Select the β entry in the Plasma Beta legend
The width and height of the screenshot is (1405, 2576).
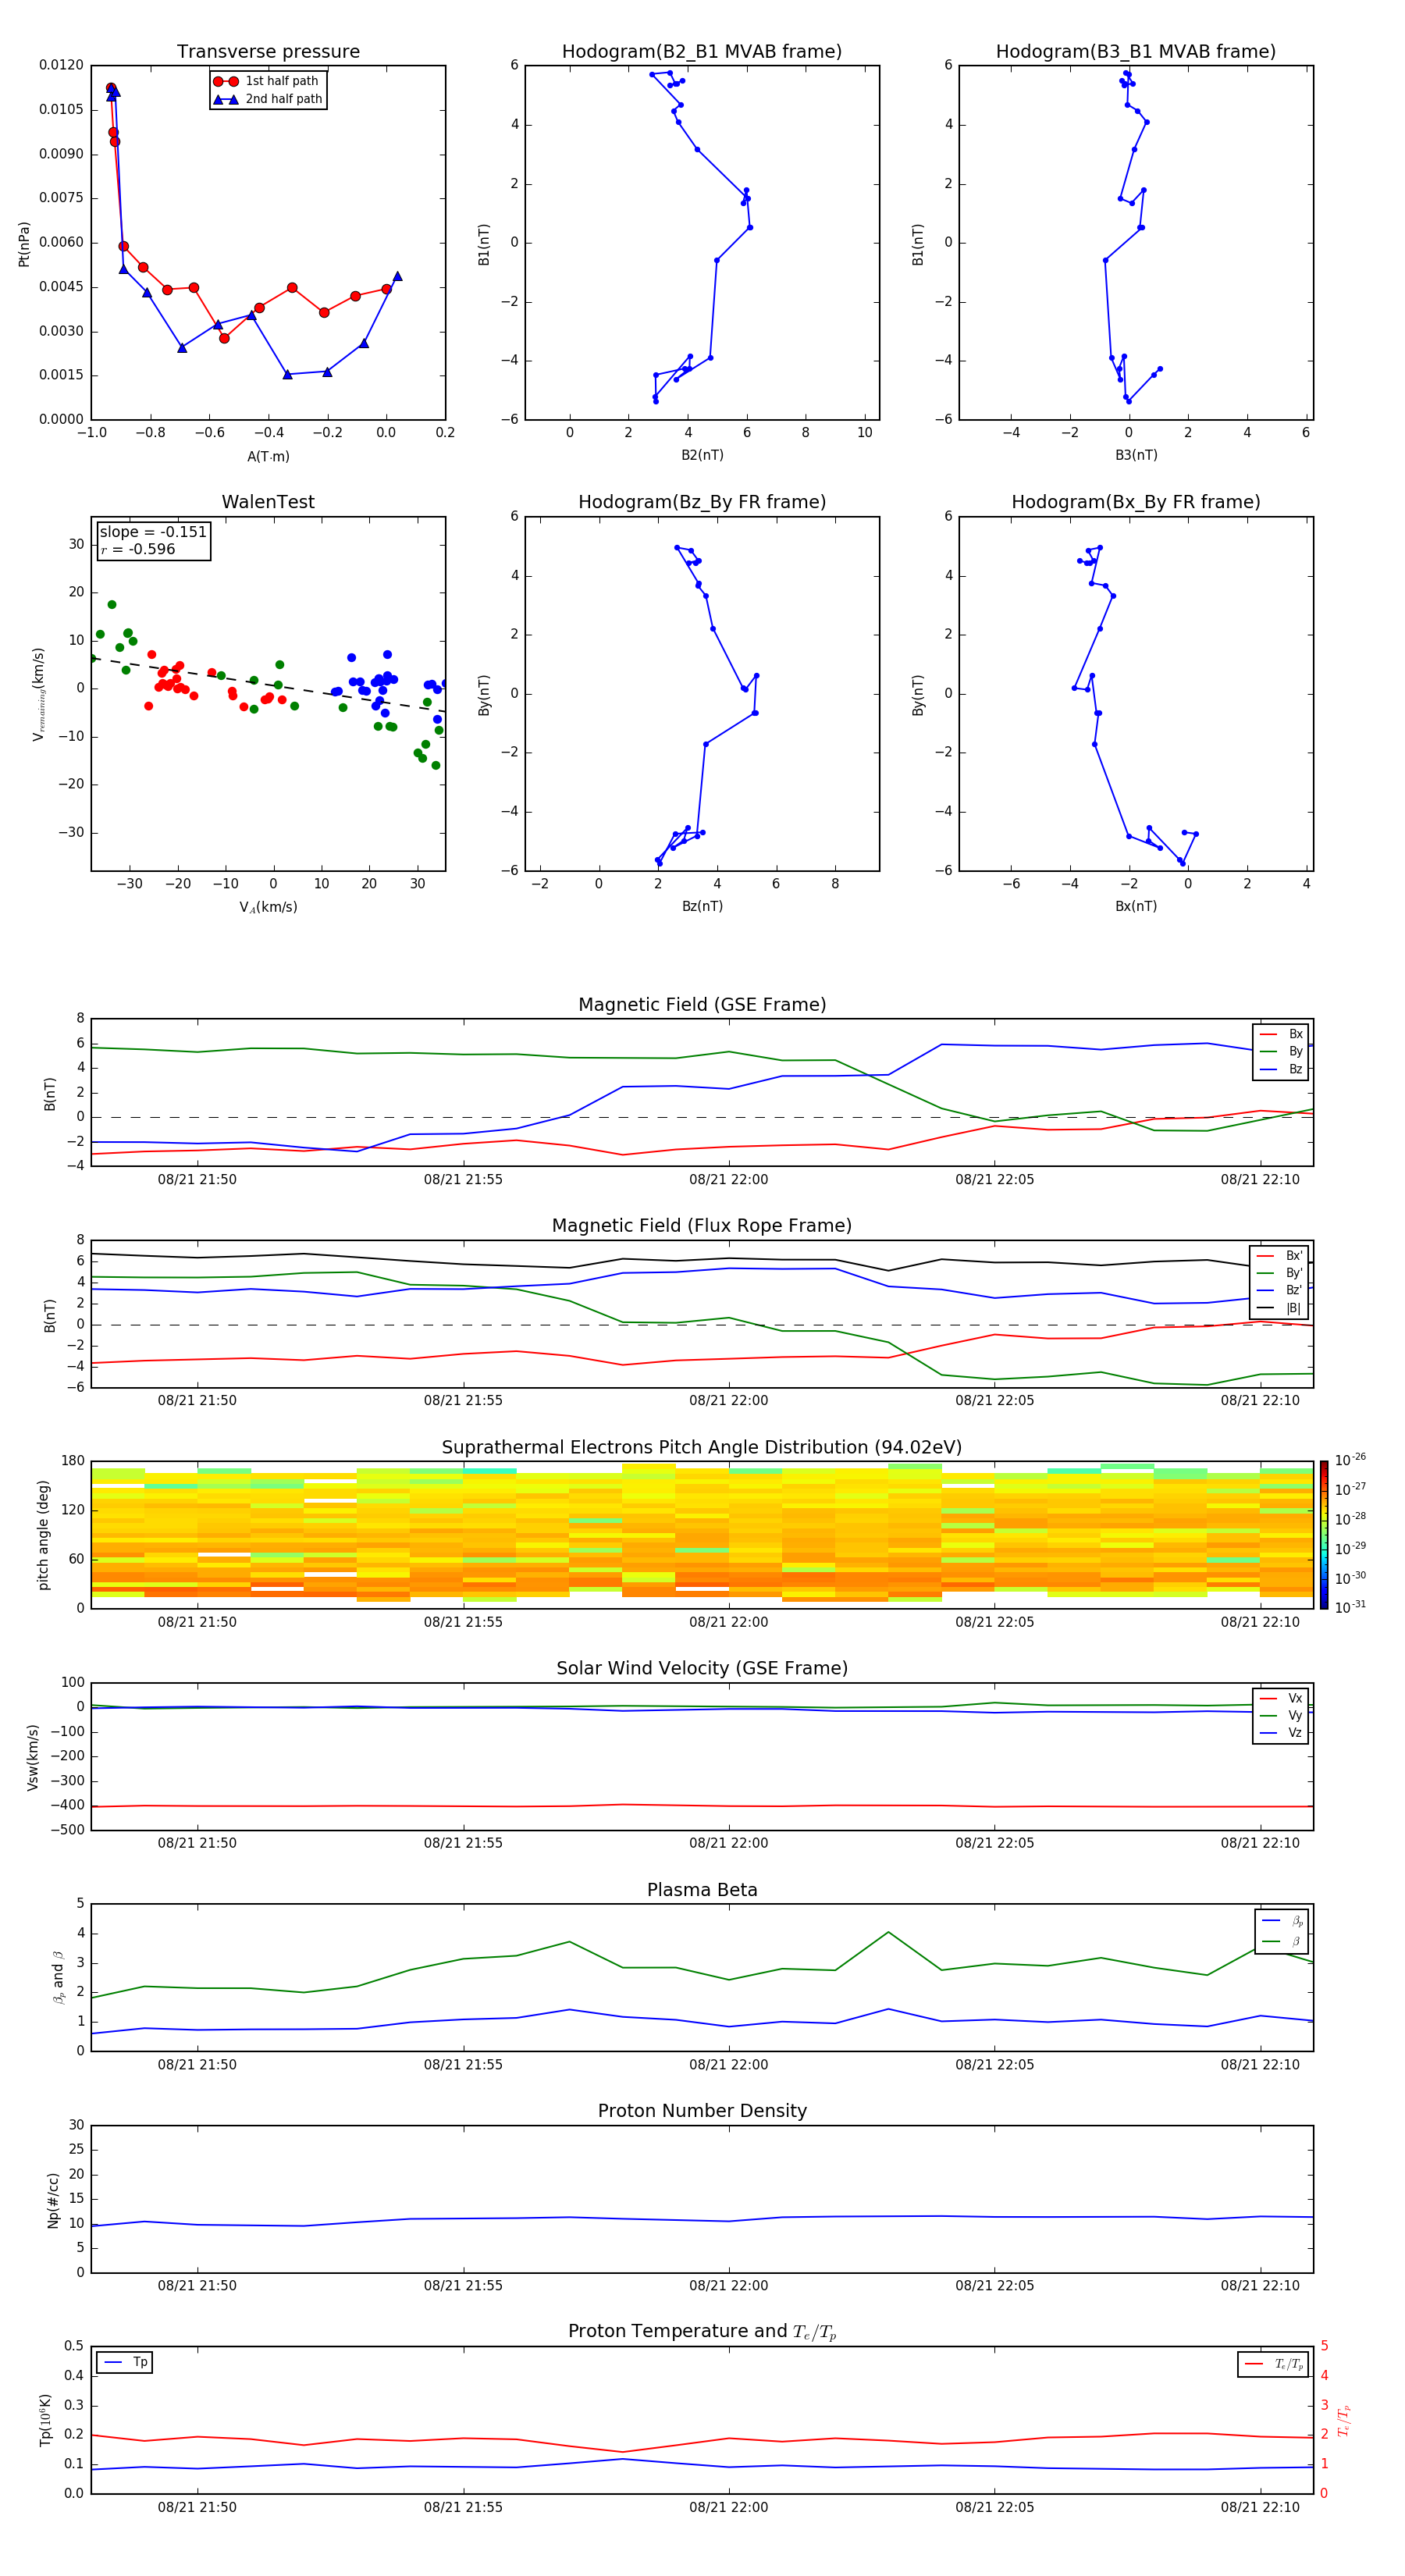pos(1282,1942)
